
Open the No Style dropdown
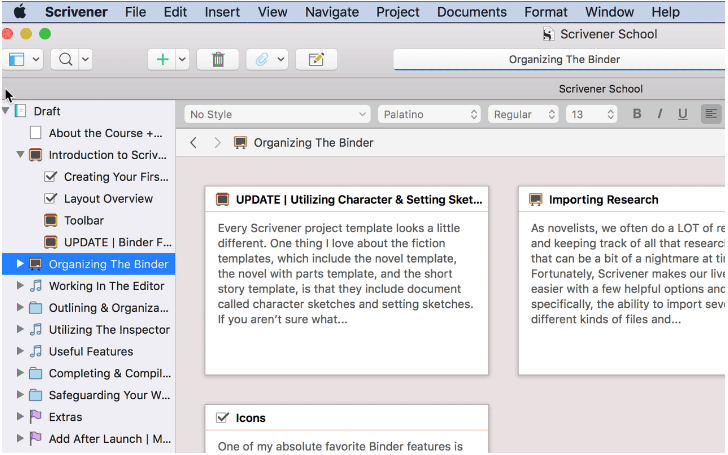point(277,114)
